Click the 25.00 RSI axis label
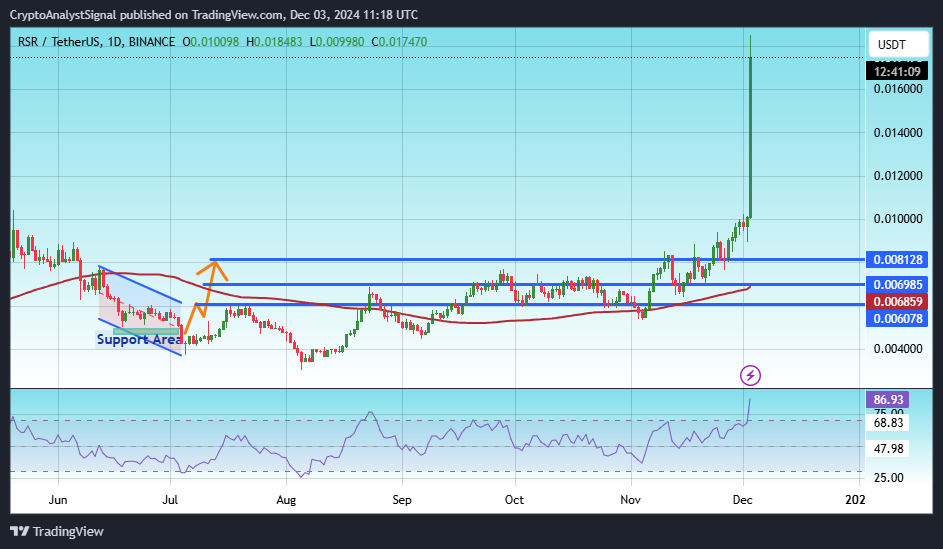 888,477
